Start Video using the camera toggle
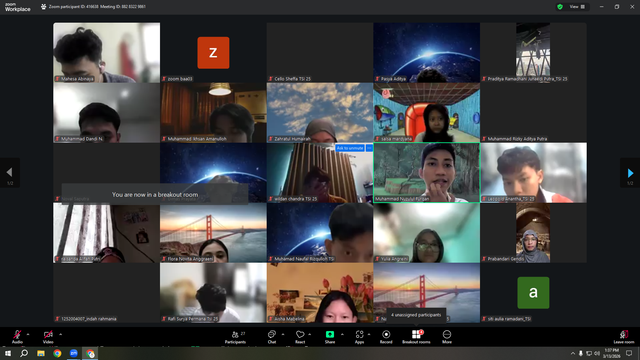This screenshot has width=640, height=360. click(48, 336)
